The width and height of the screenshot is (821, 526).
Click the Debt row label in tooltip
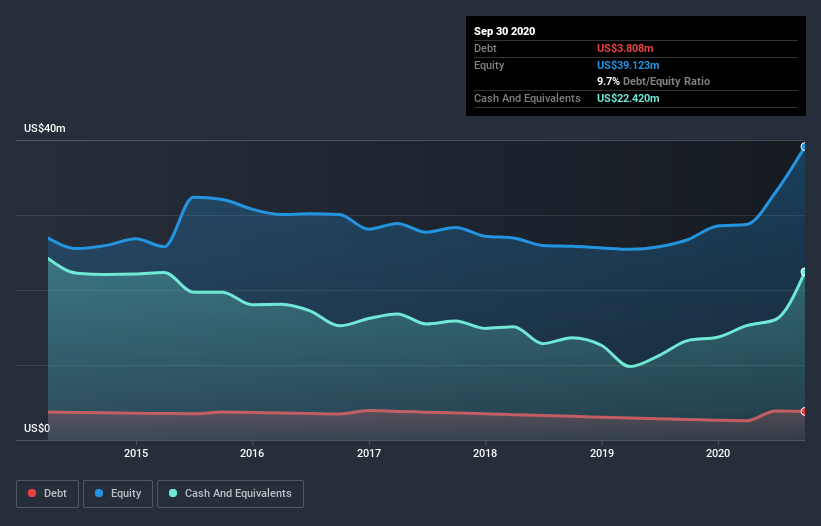click(485, 48)
